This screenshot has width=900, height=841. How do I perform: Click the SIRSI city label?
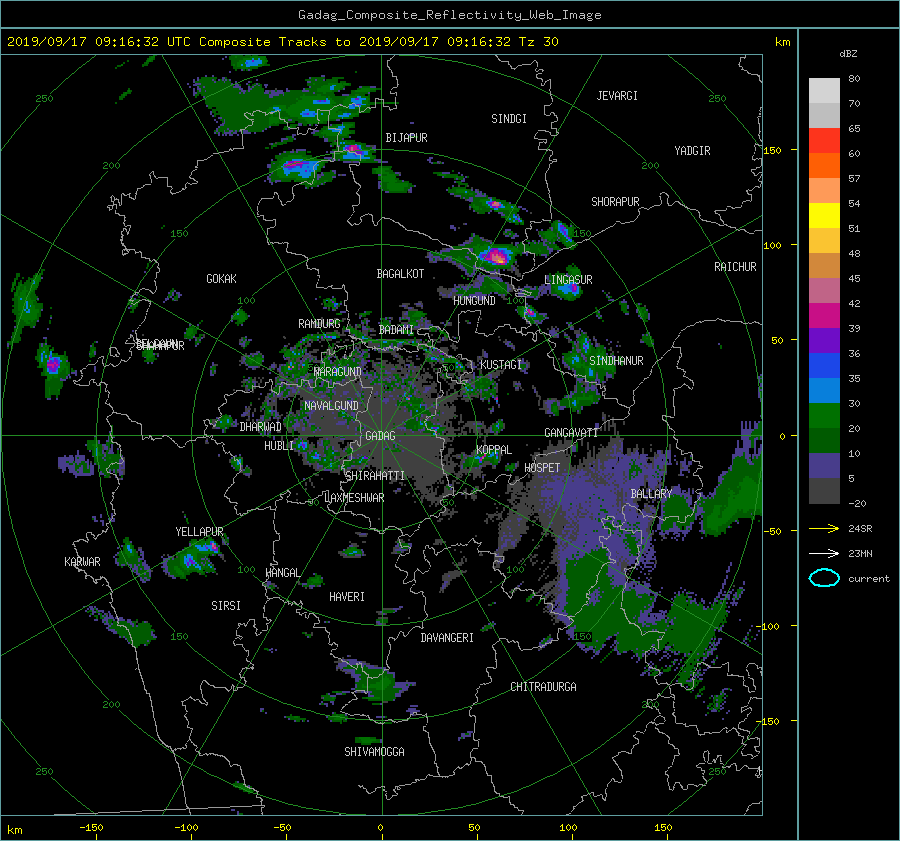coord(226,606)
